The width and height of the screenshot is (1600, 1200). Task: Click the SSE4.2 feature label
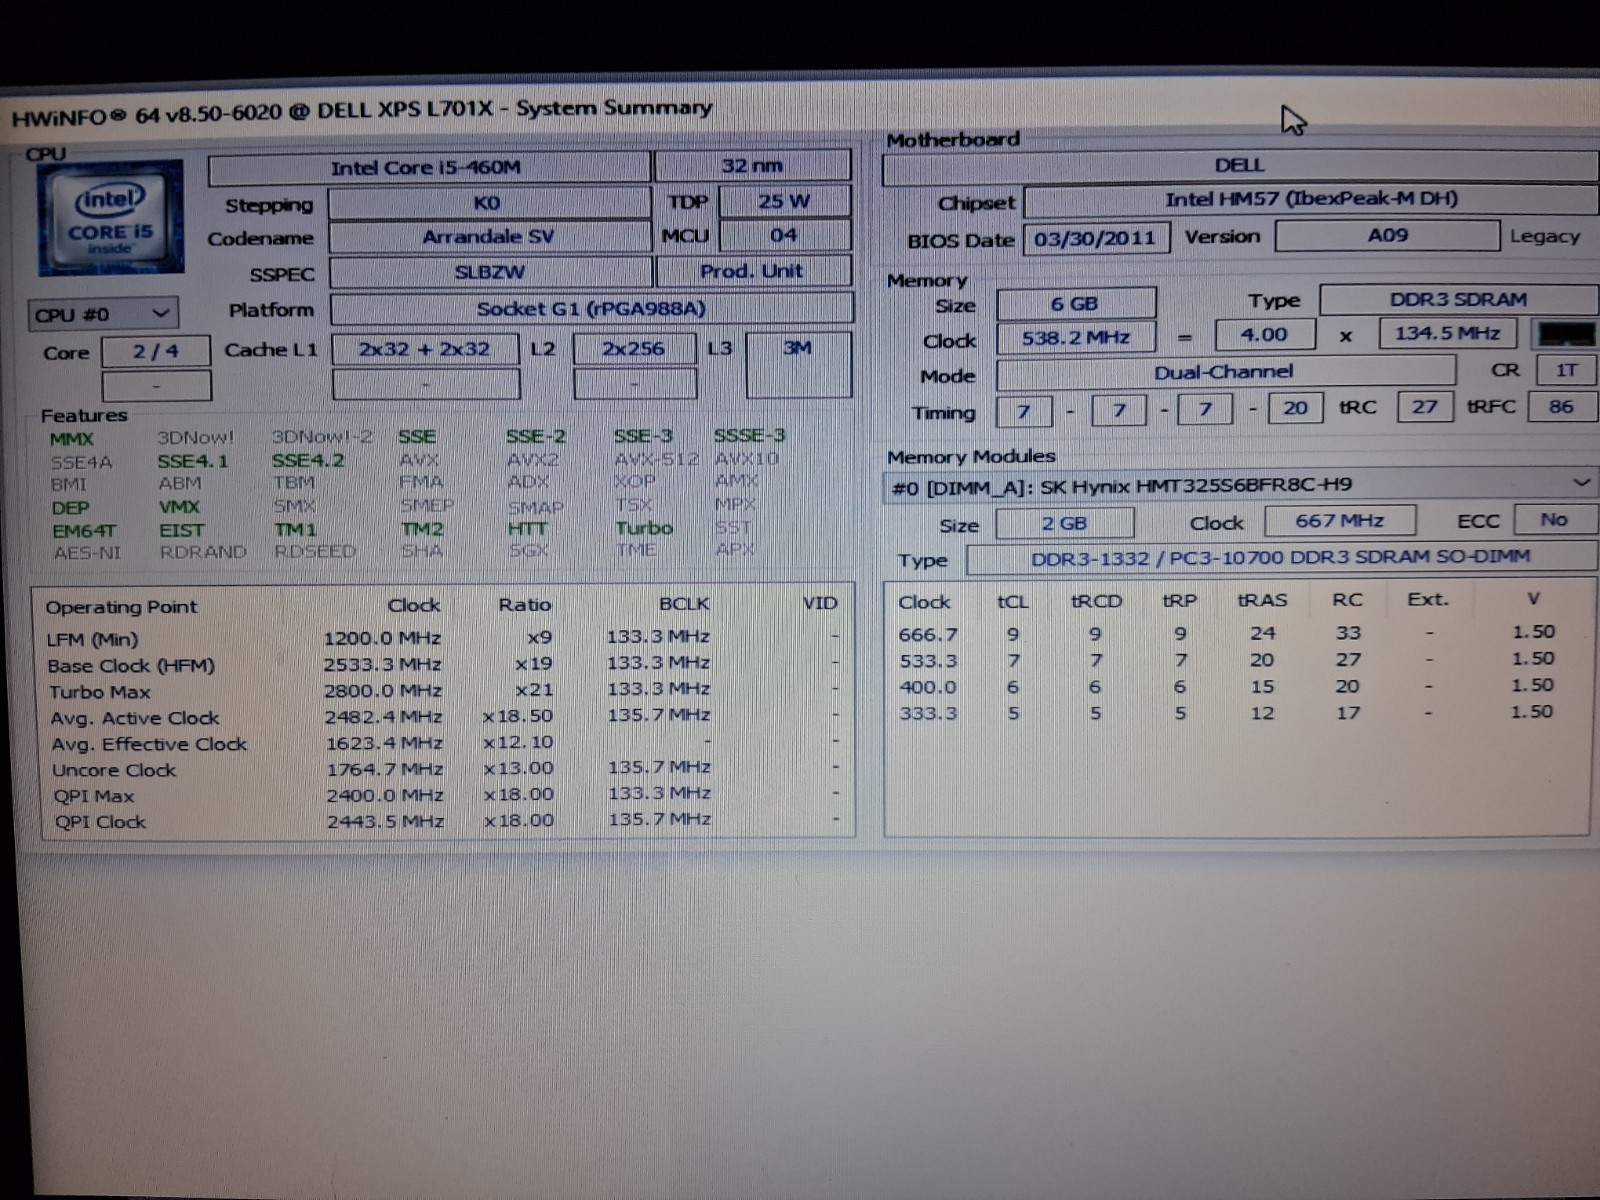click(308, 461)
